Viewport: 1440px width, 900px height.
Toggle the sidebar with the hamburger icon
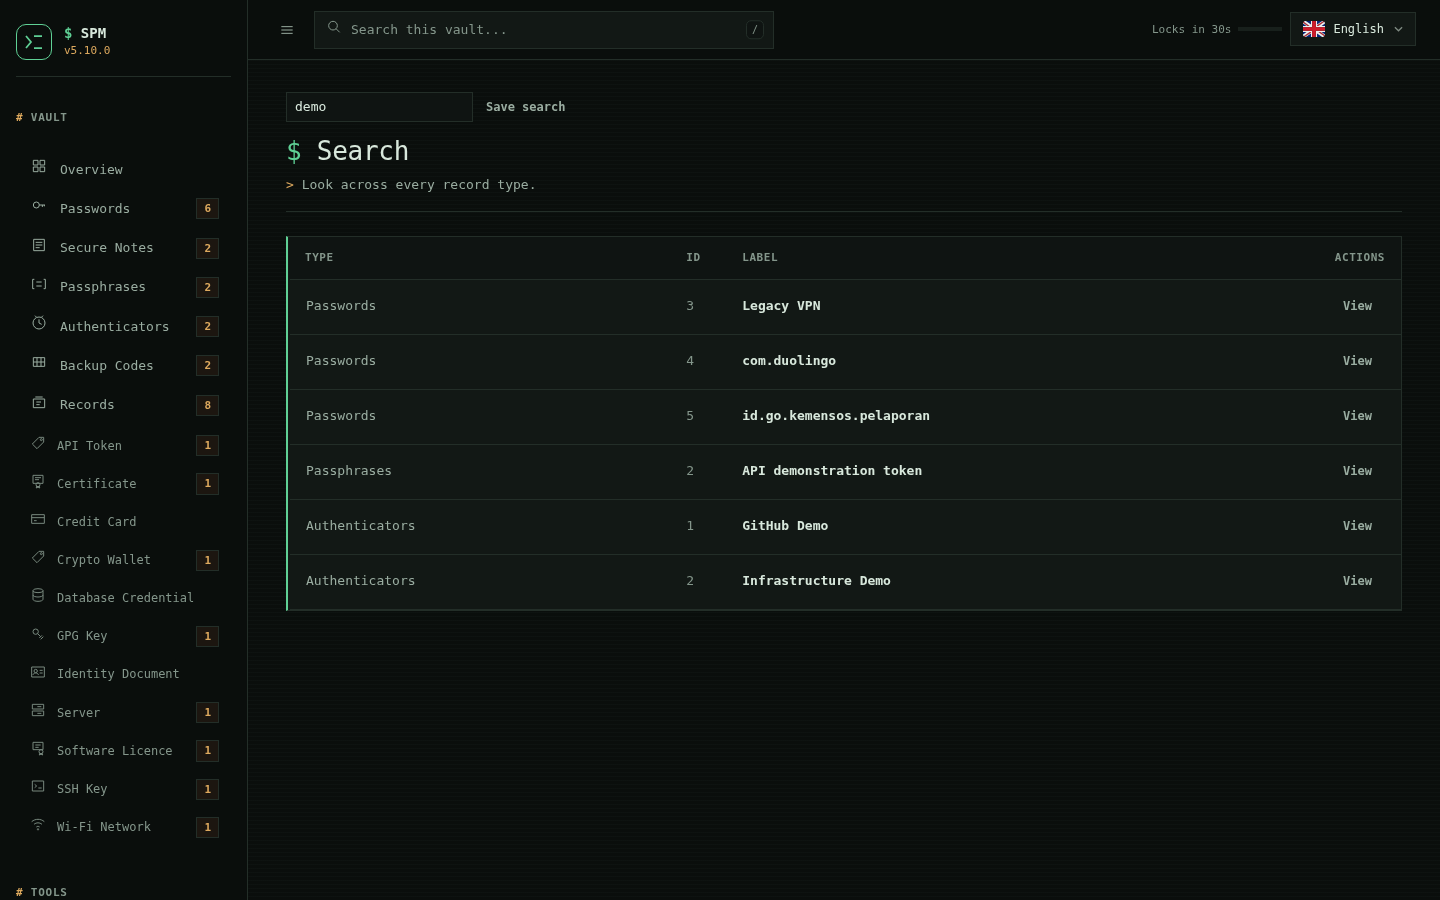(287, 30)
